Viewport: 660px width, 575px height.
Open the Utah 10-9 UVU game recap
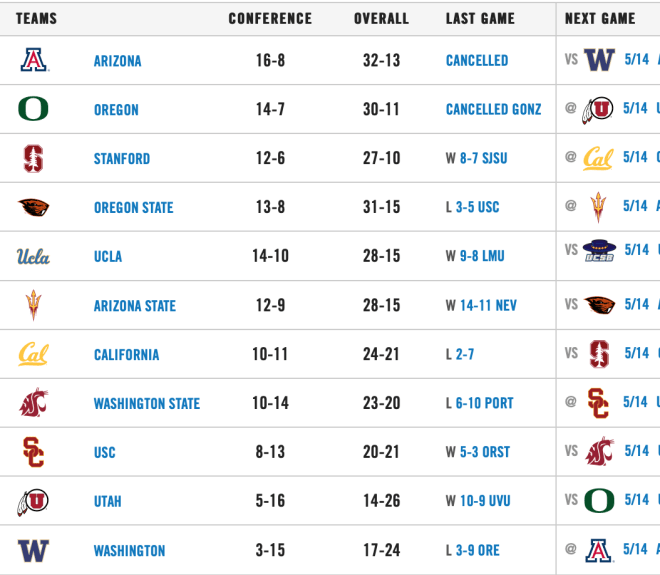coord(485,501)
